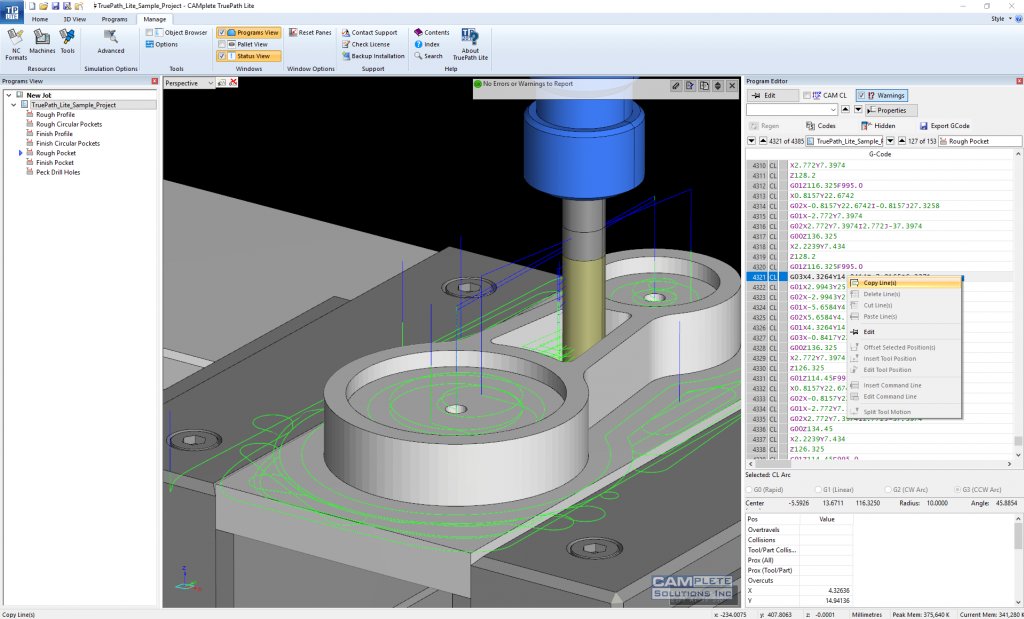Select G-code line 4337
Viewport: 1024px width, 619px height.
tap(881, 439)
